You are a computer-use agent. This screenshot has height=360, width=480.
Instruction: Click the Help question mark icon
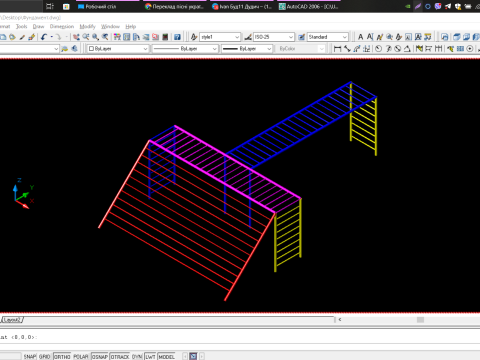(x=177, y=37)
